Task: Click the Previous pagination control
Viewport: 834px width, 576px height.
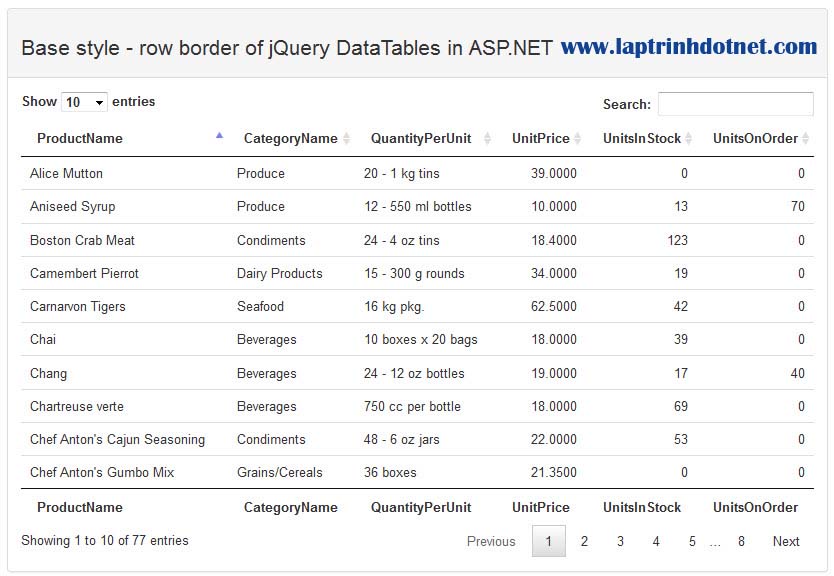Action: click(x=491, y=541)
